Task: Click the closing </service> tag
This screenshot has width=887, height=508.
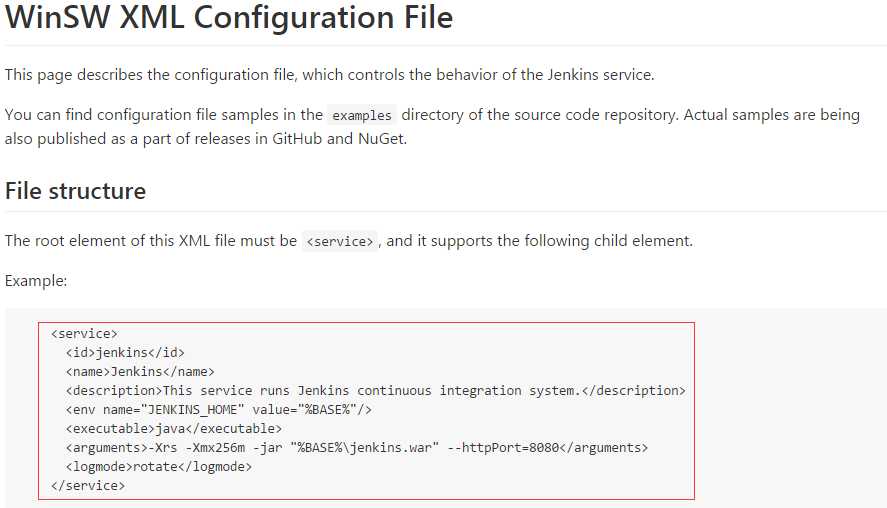Action: [x=88, y=485]
